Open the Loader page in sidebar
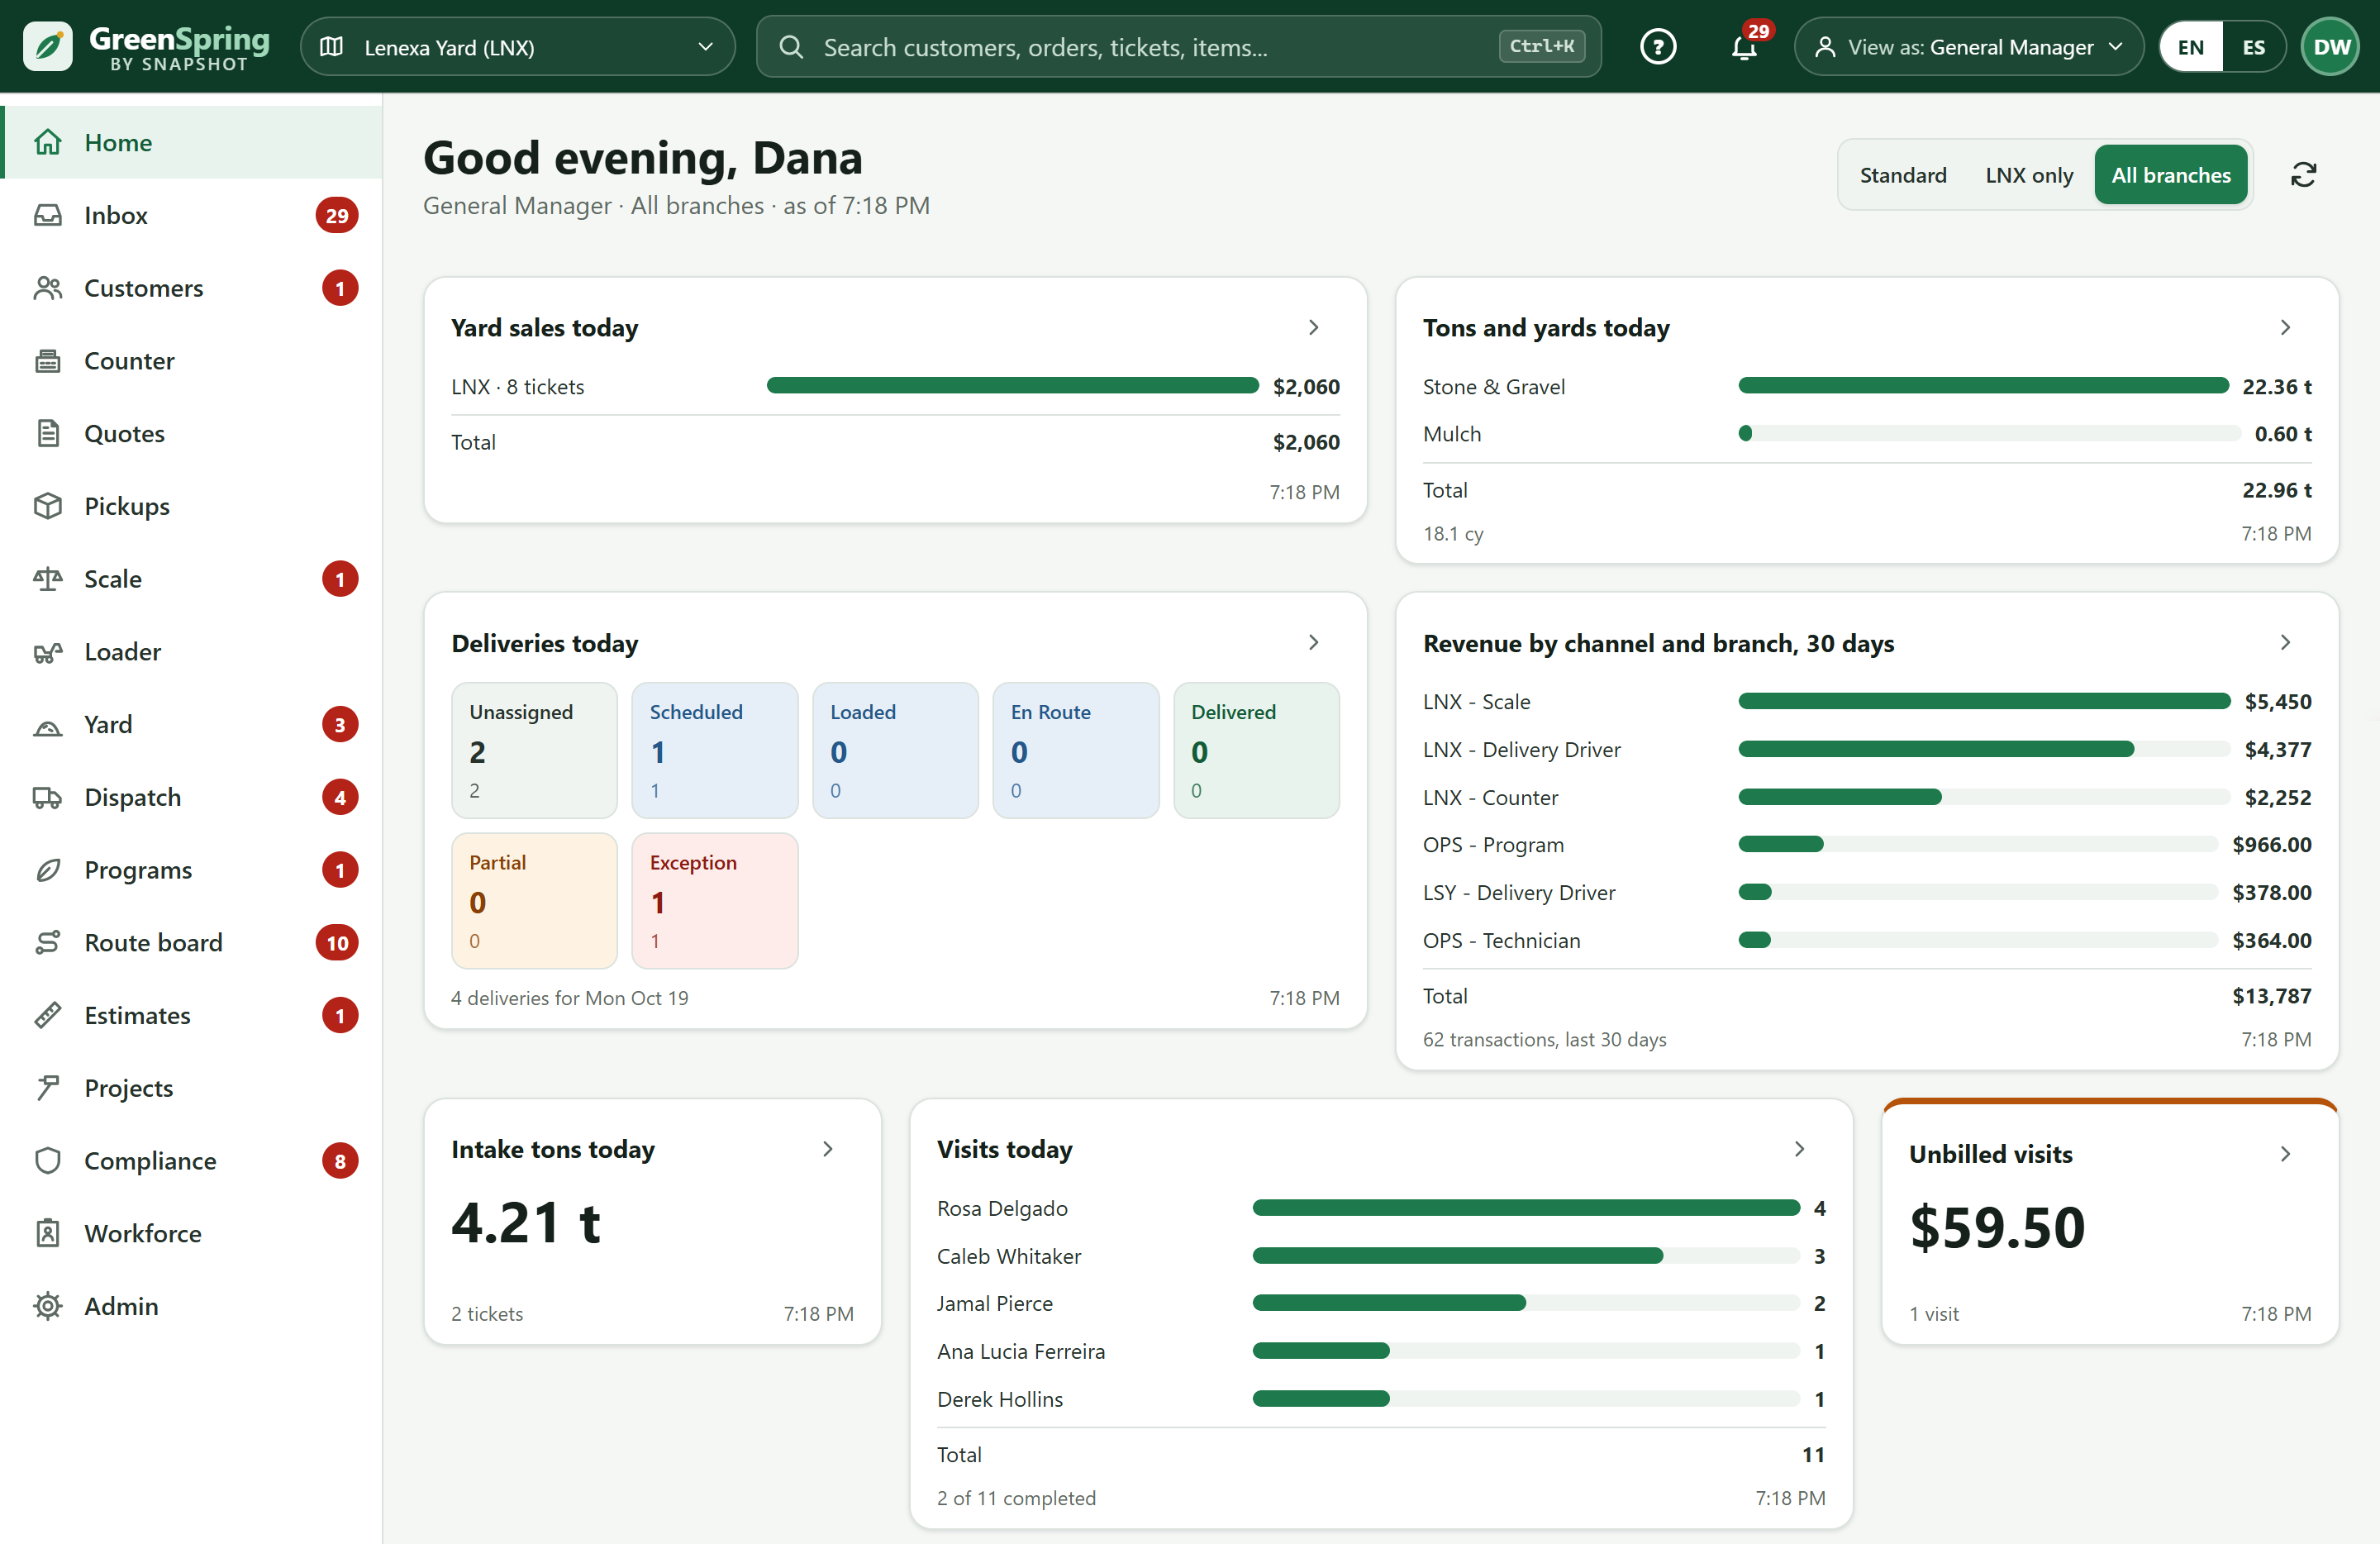This screenshot has height=1544, width=2380. [192, 652]
